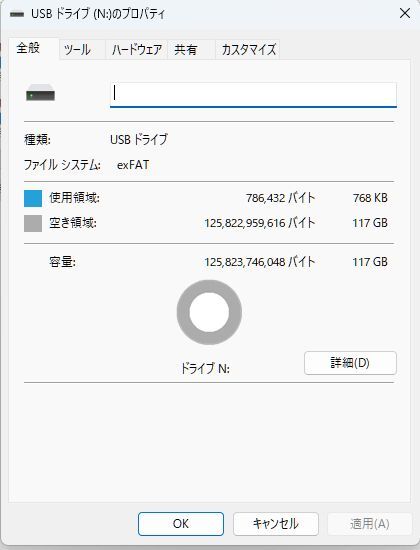Close the properties dialog with X

pyautogui.click(x=405, y=14)
